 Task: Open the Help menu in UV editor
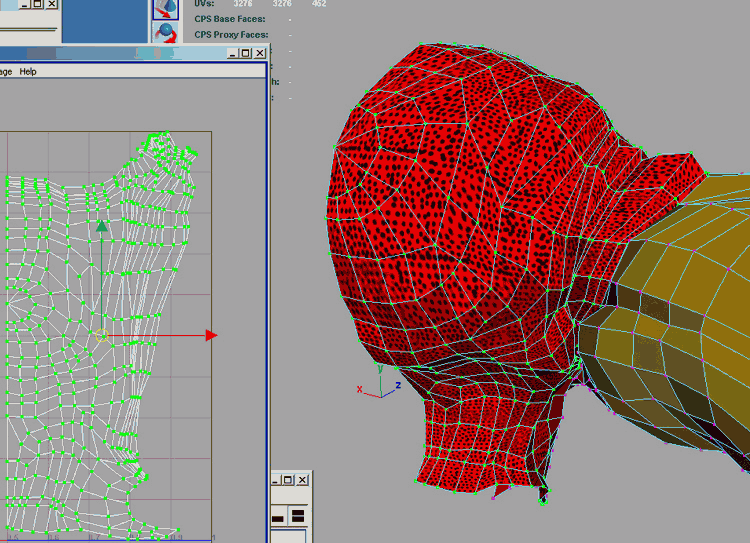pos(28,72)
